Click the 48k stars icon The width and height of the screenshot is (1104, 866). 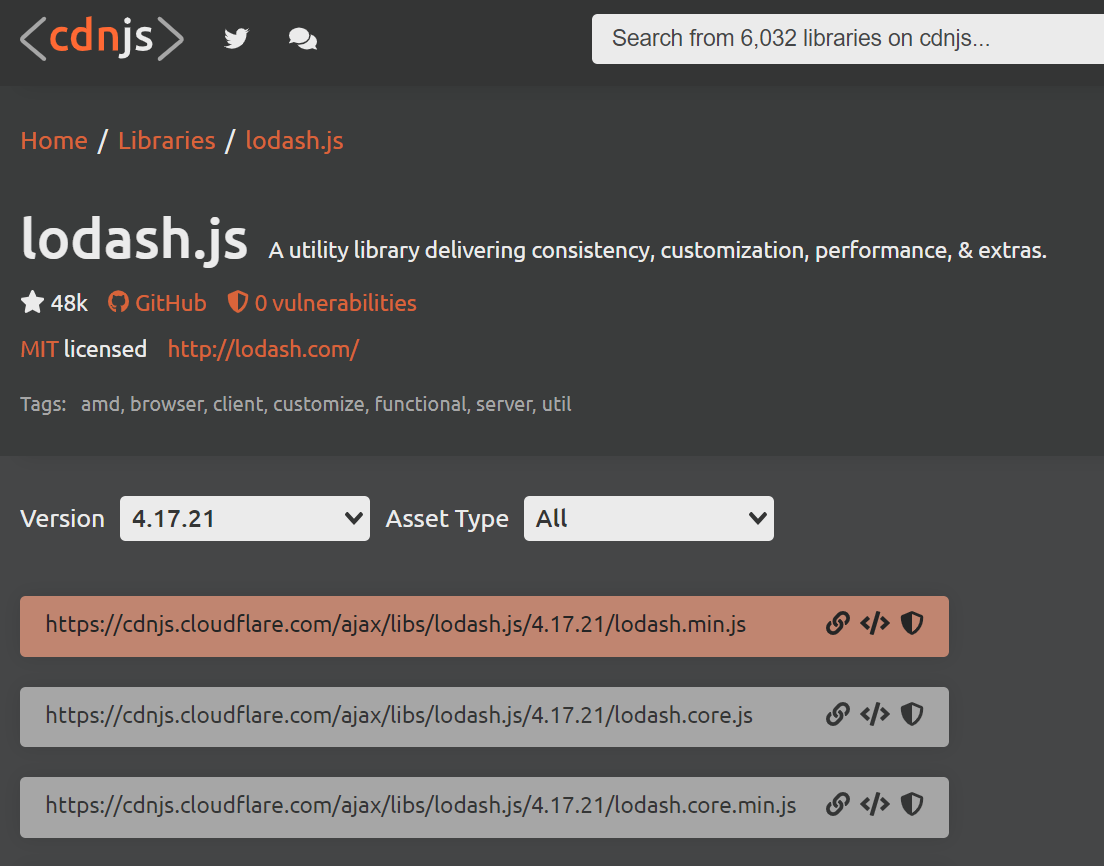coord(32,303)
